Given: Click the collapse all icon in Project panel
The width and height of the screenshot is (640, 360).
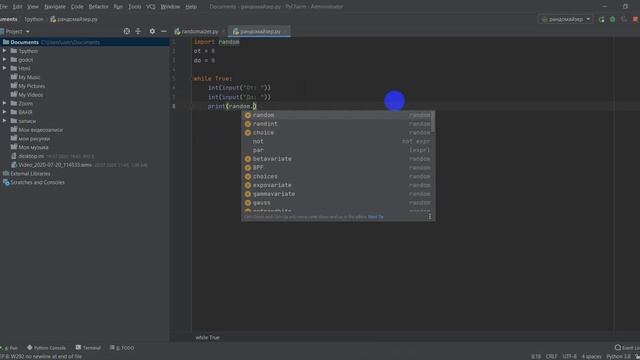Looking at the screenshot, I should (138, 31).
